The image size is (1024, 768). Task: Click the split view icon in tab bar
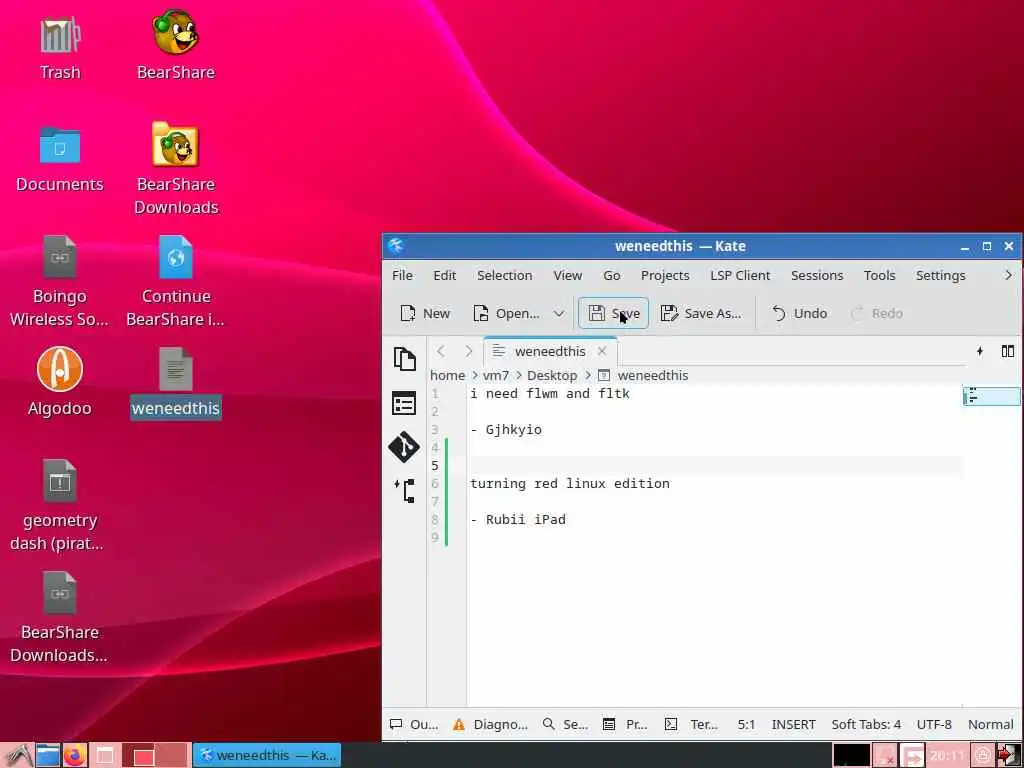1008,351
